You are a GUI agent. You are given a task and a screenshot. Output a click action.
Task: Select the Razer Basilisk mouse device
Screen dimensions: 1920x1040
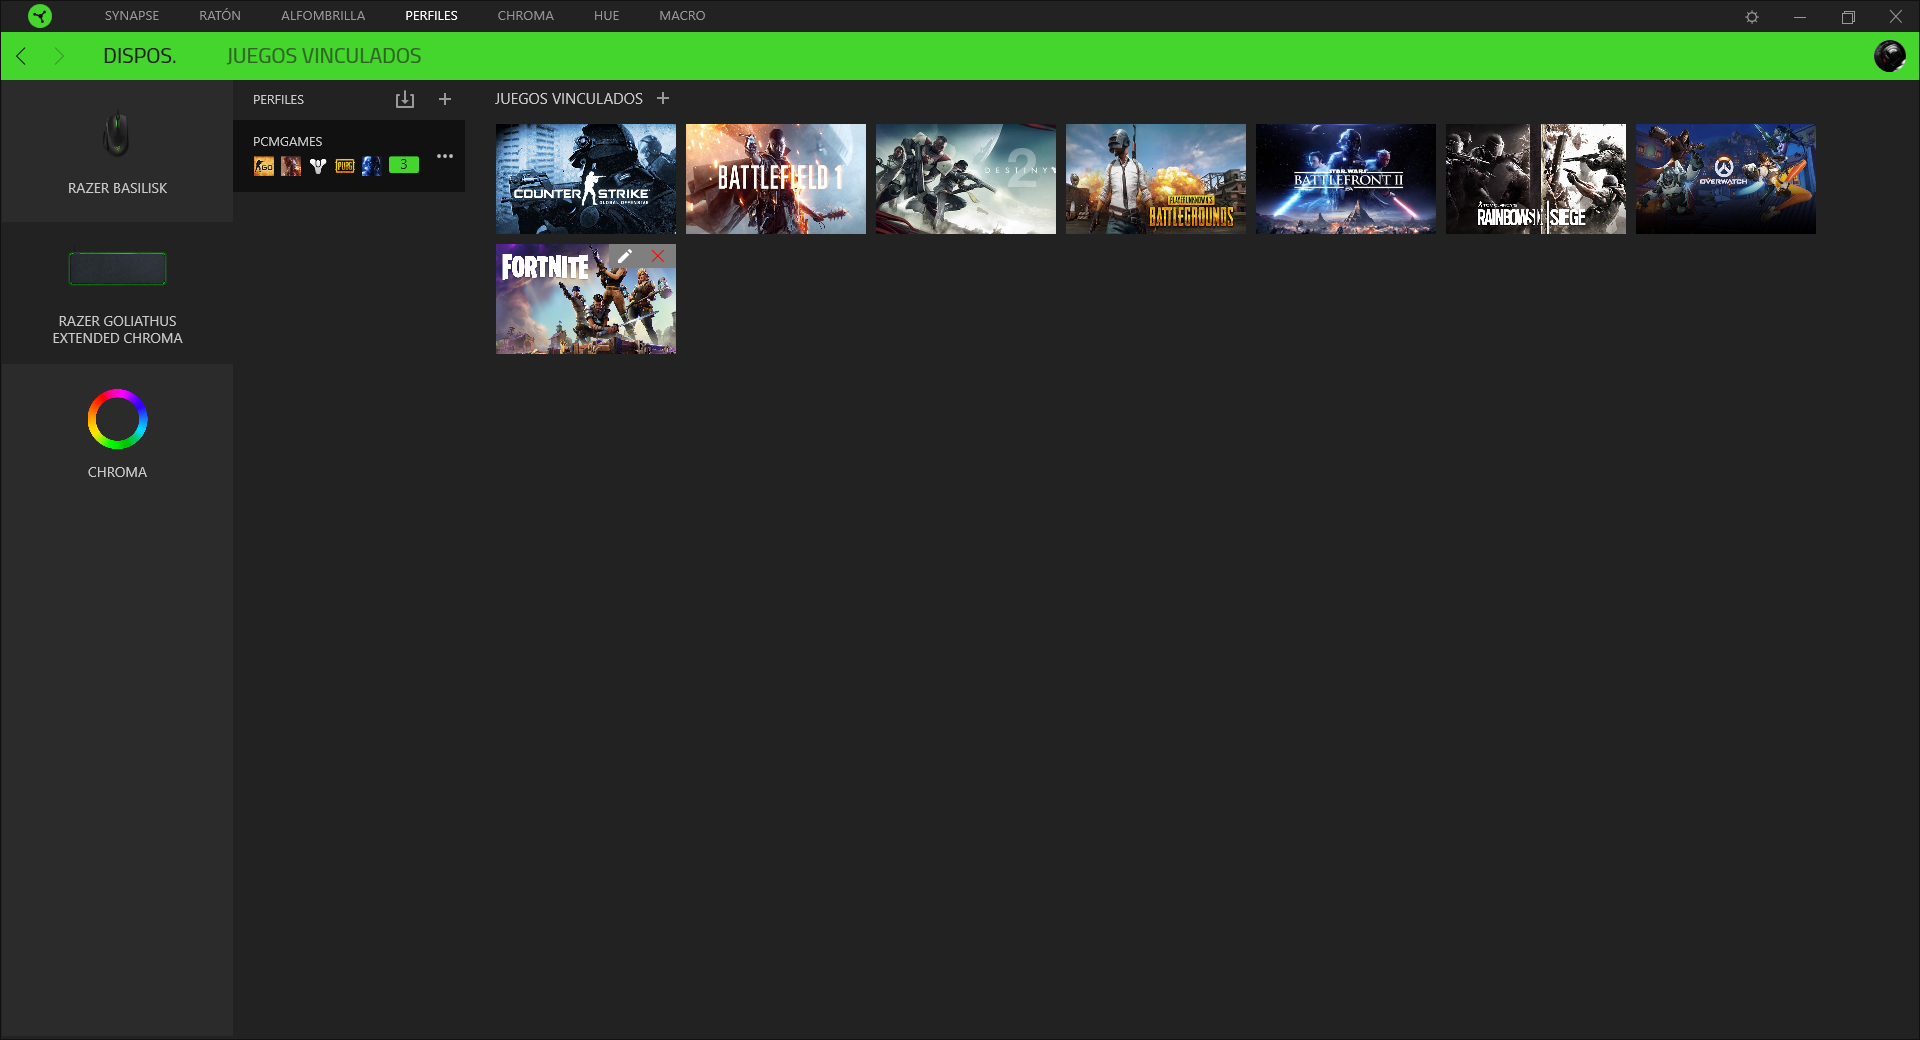click(117, 151)
